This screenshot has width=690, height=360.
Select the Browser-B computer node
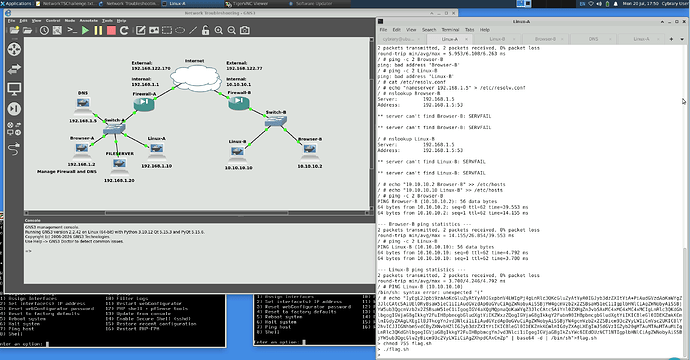click(309, 152)
